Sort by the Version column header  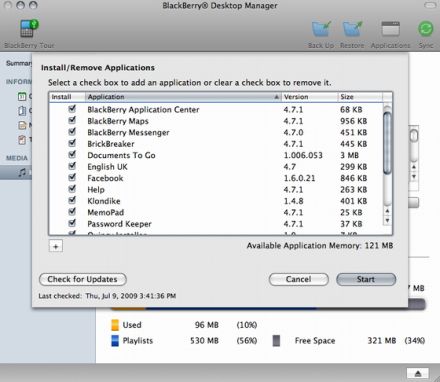[309, 97]
